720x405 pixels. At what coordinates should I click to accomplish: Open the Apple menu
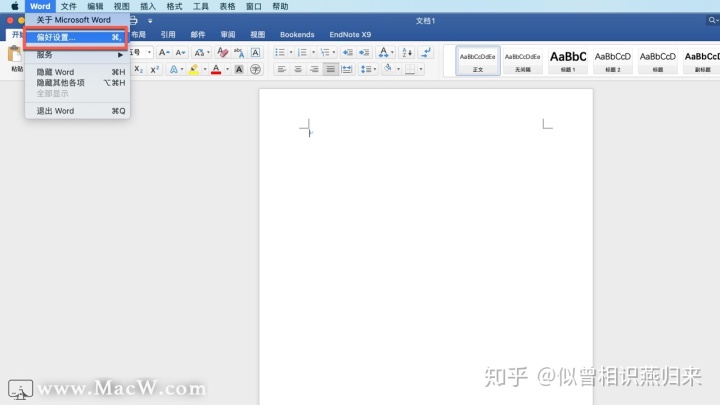point(15,6)
